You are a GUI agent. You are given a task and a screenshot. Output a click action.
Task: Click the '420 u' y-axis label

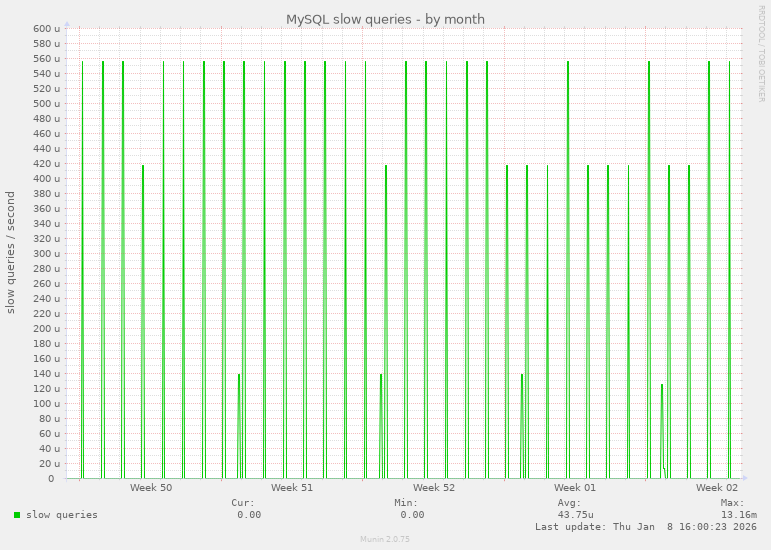click(47, 164)
